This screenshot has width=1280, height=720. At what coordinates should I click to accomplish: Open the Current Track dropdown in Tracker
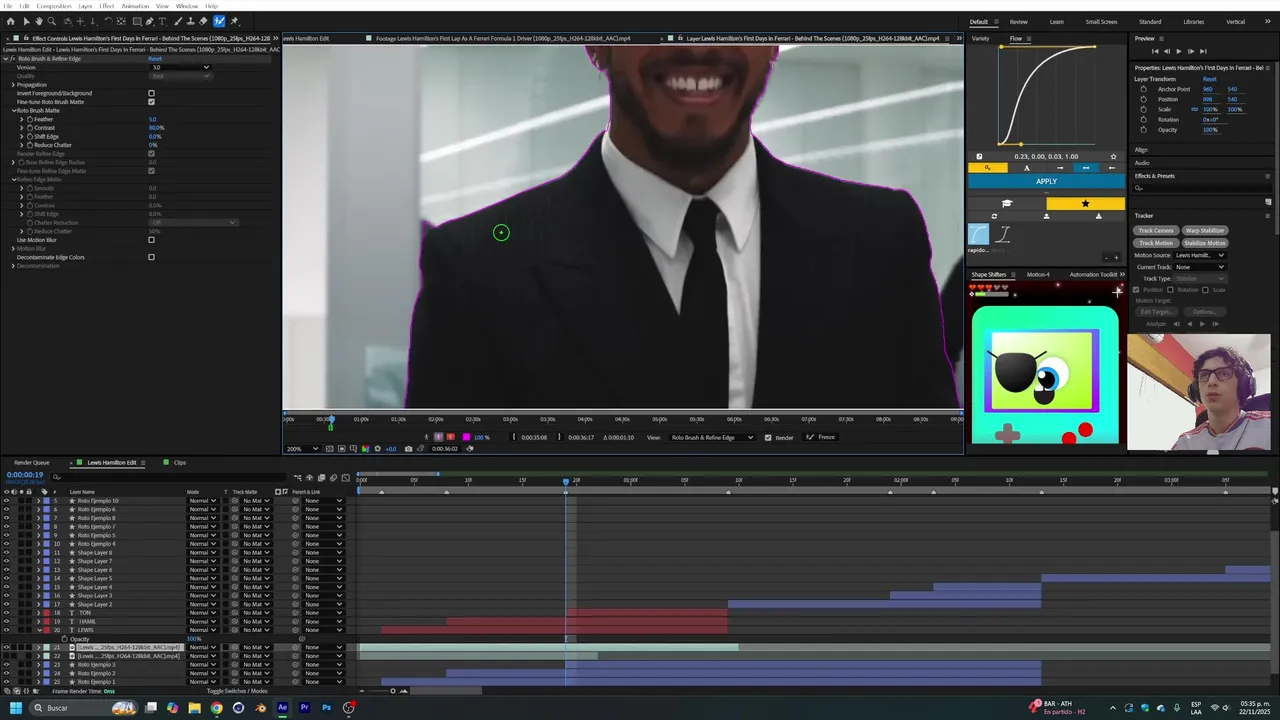click(x=1200, y=267)
